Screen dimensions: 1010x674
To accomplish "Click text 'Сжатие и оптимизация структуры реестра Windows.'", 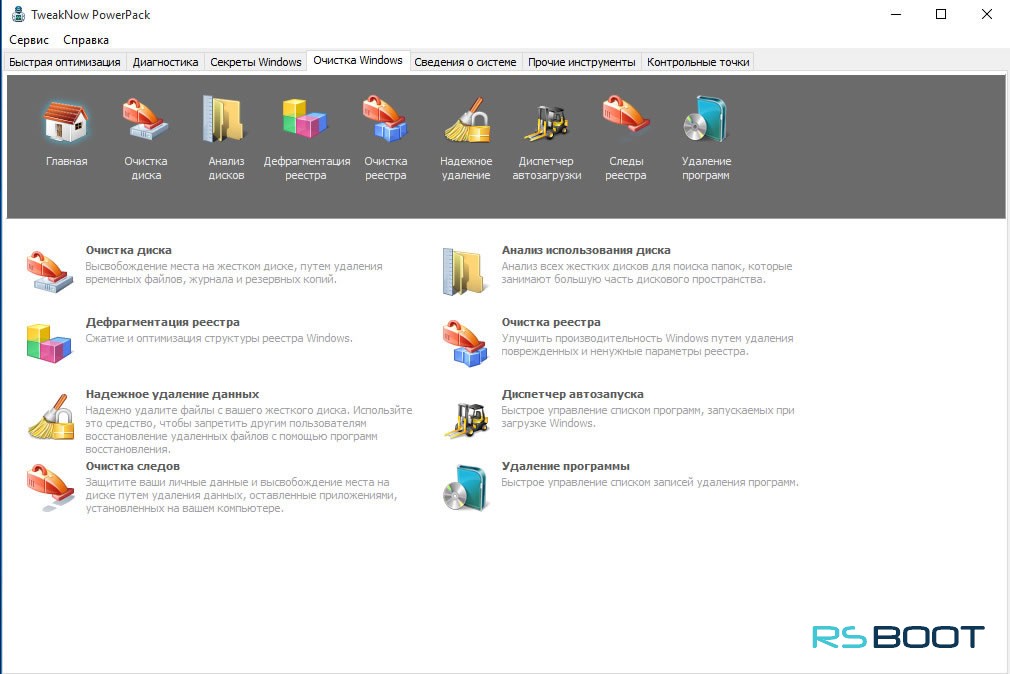I will [x=219, y=338].
